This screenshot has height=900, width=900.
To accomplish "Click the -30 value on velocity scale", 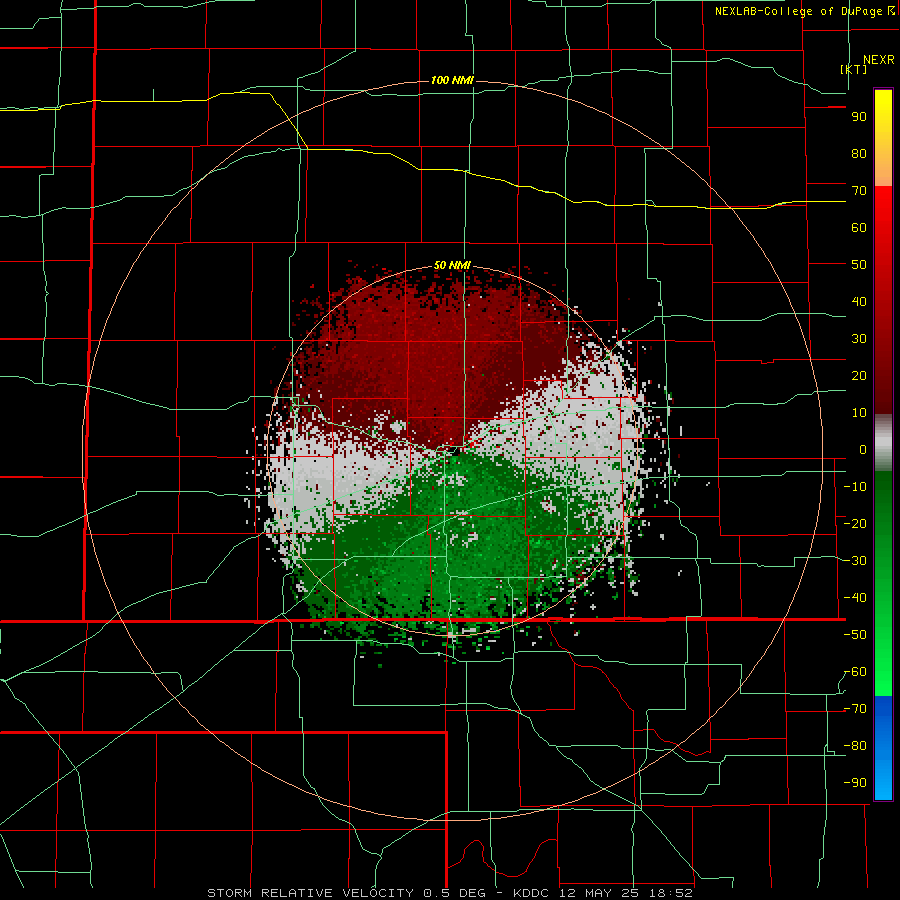I will [x=855, y=561].
